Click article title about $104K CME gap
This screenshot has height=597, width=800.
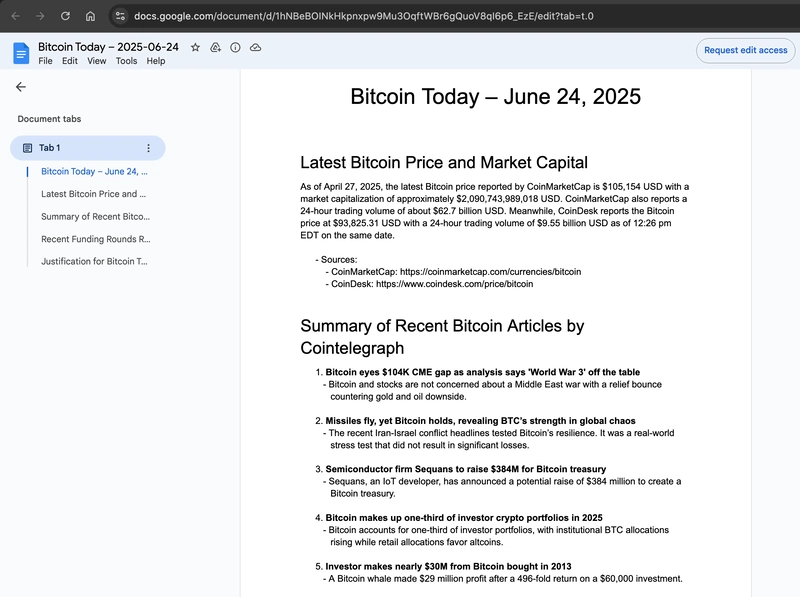tap(483, 372)
